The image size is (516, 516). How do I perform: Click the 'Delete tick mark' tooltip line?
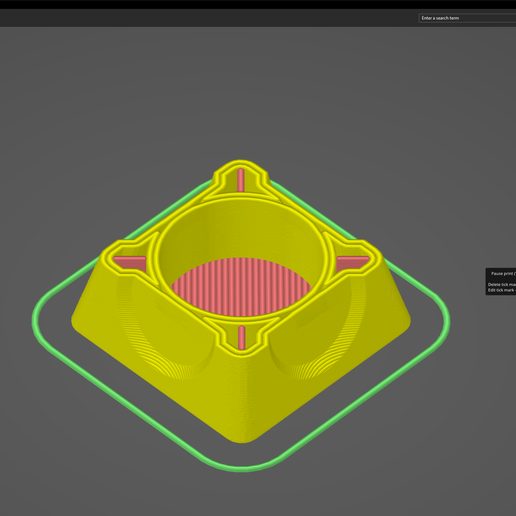(502, 285)
